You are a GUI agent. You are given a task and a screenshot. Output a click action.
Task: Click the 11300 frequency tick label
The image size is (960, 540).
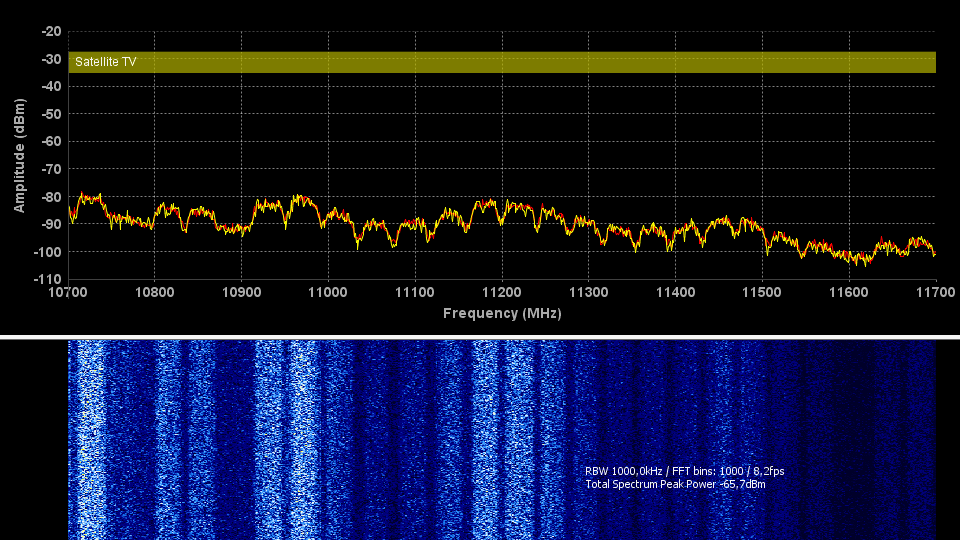588,292
